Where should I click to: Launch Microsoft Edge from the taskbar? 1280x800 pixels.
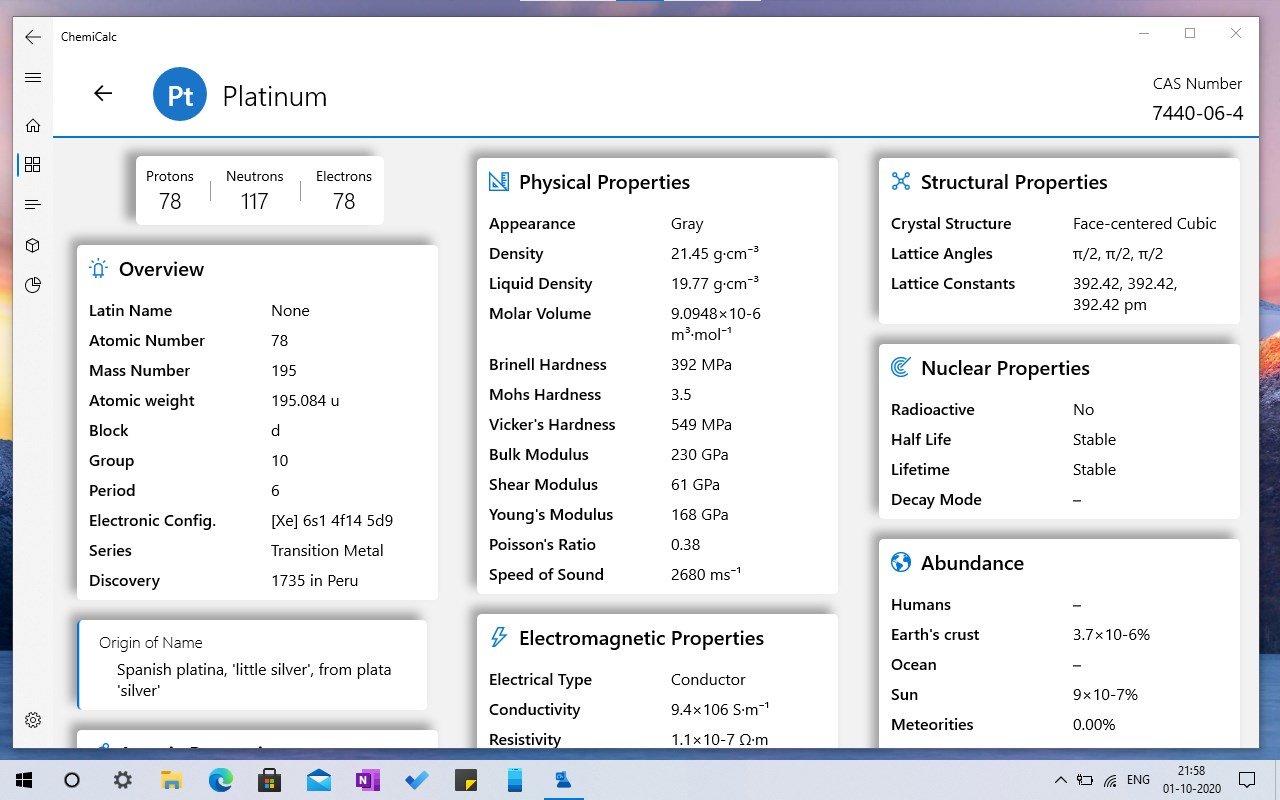click(220, 780)
